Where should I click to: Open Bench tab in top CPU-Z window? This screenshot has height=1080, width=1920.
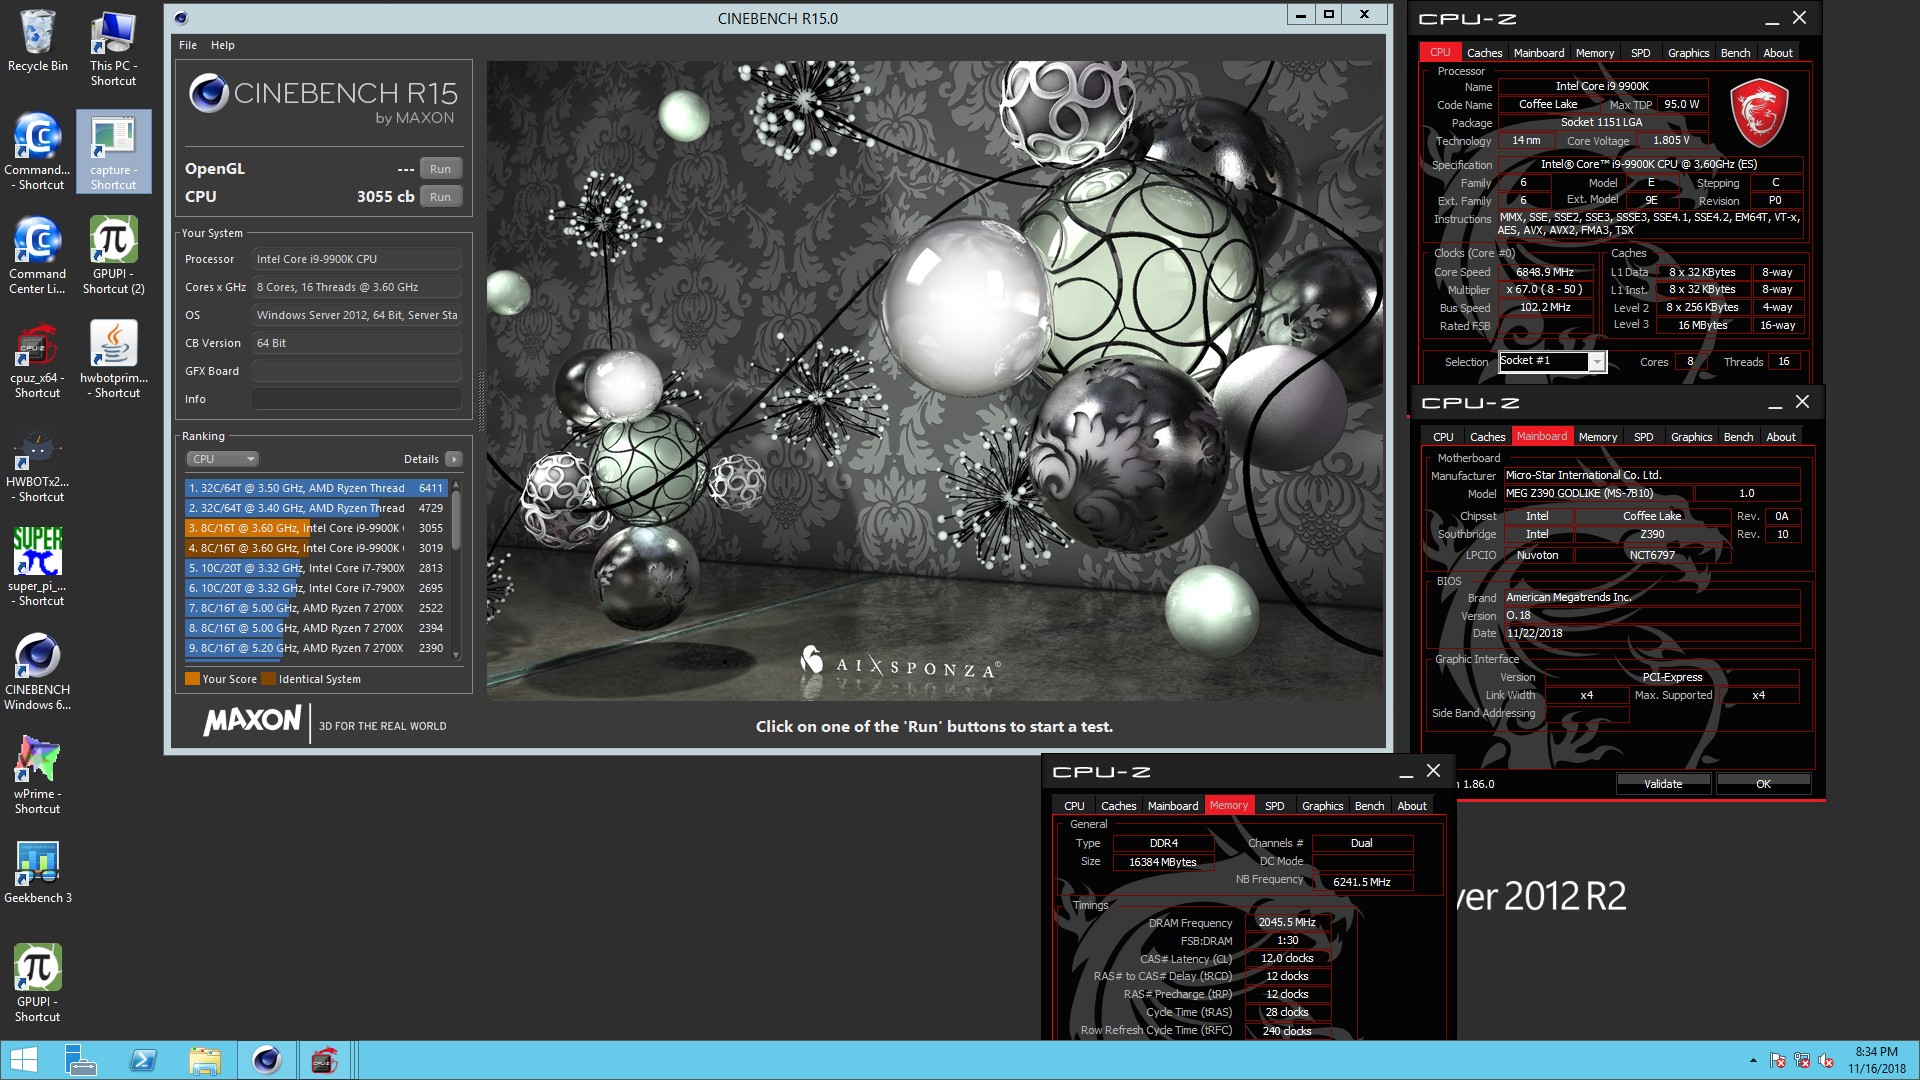[x=1736, y=53]
